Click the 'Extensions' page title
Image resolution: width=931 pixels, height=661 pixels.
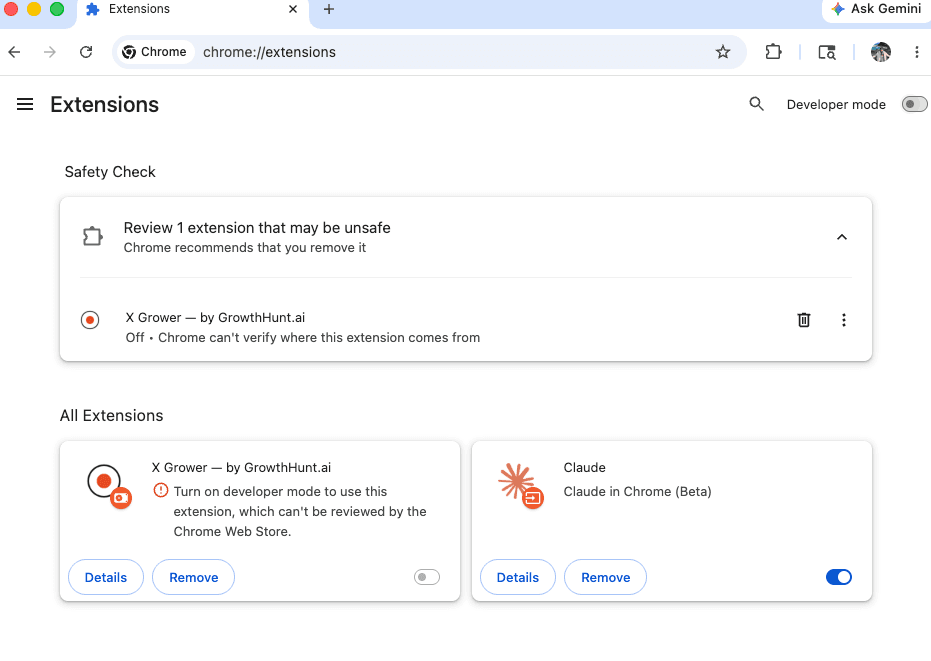pyautogui.click(x=104, y=105)
